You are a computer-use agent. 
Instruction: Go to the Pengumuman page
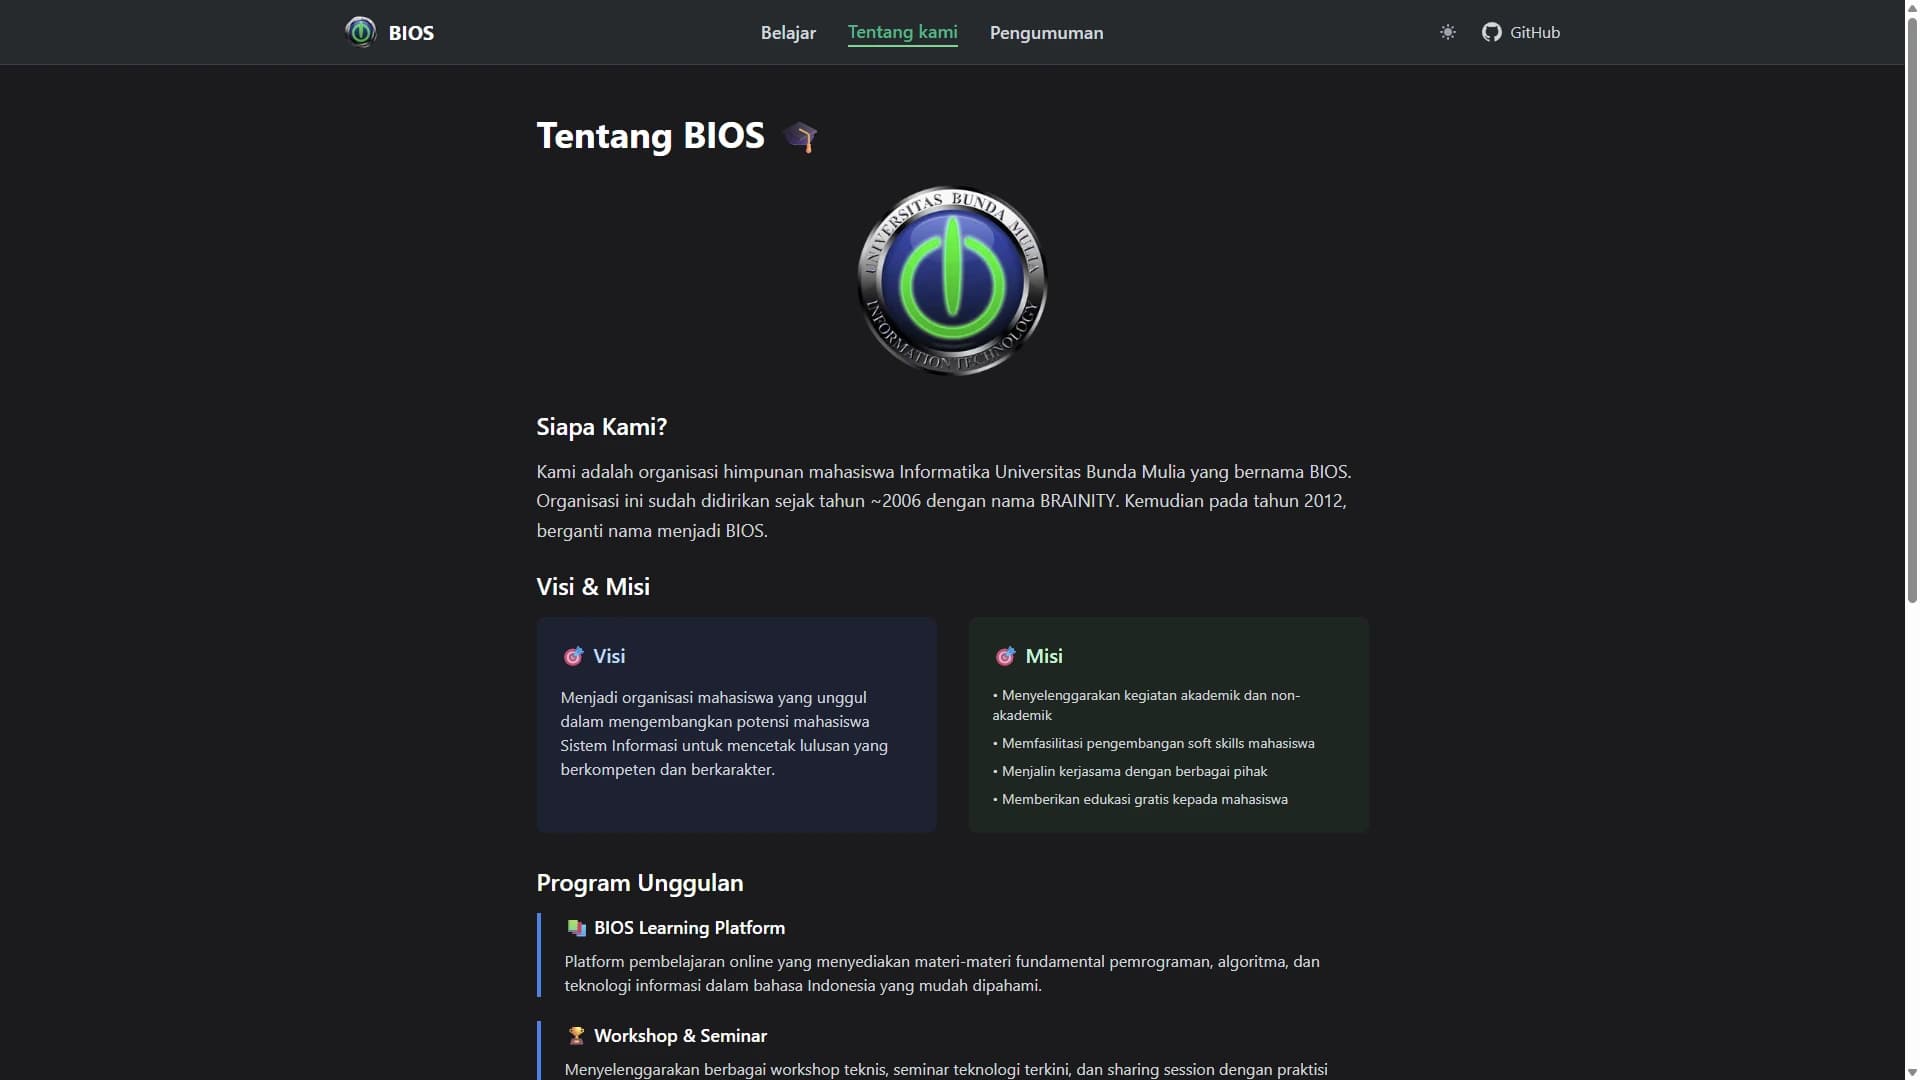[x=1046, y=33]
